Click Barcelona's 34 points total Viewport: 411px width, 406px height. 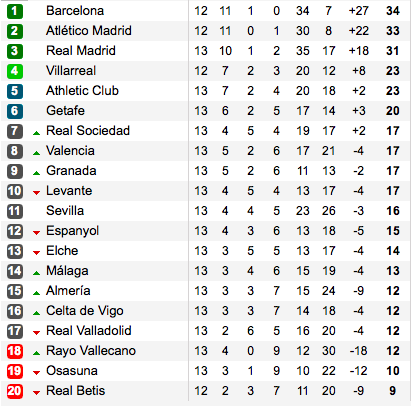tap(393, 11)
